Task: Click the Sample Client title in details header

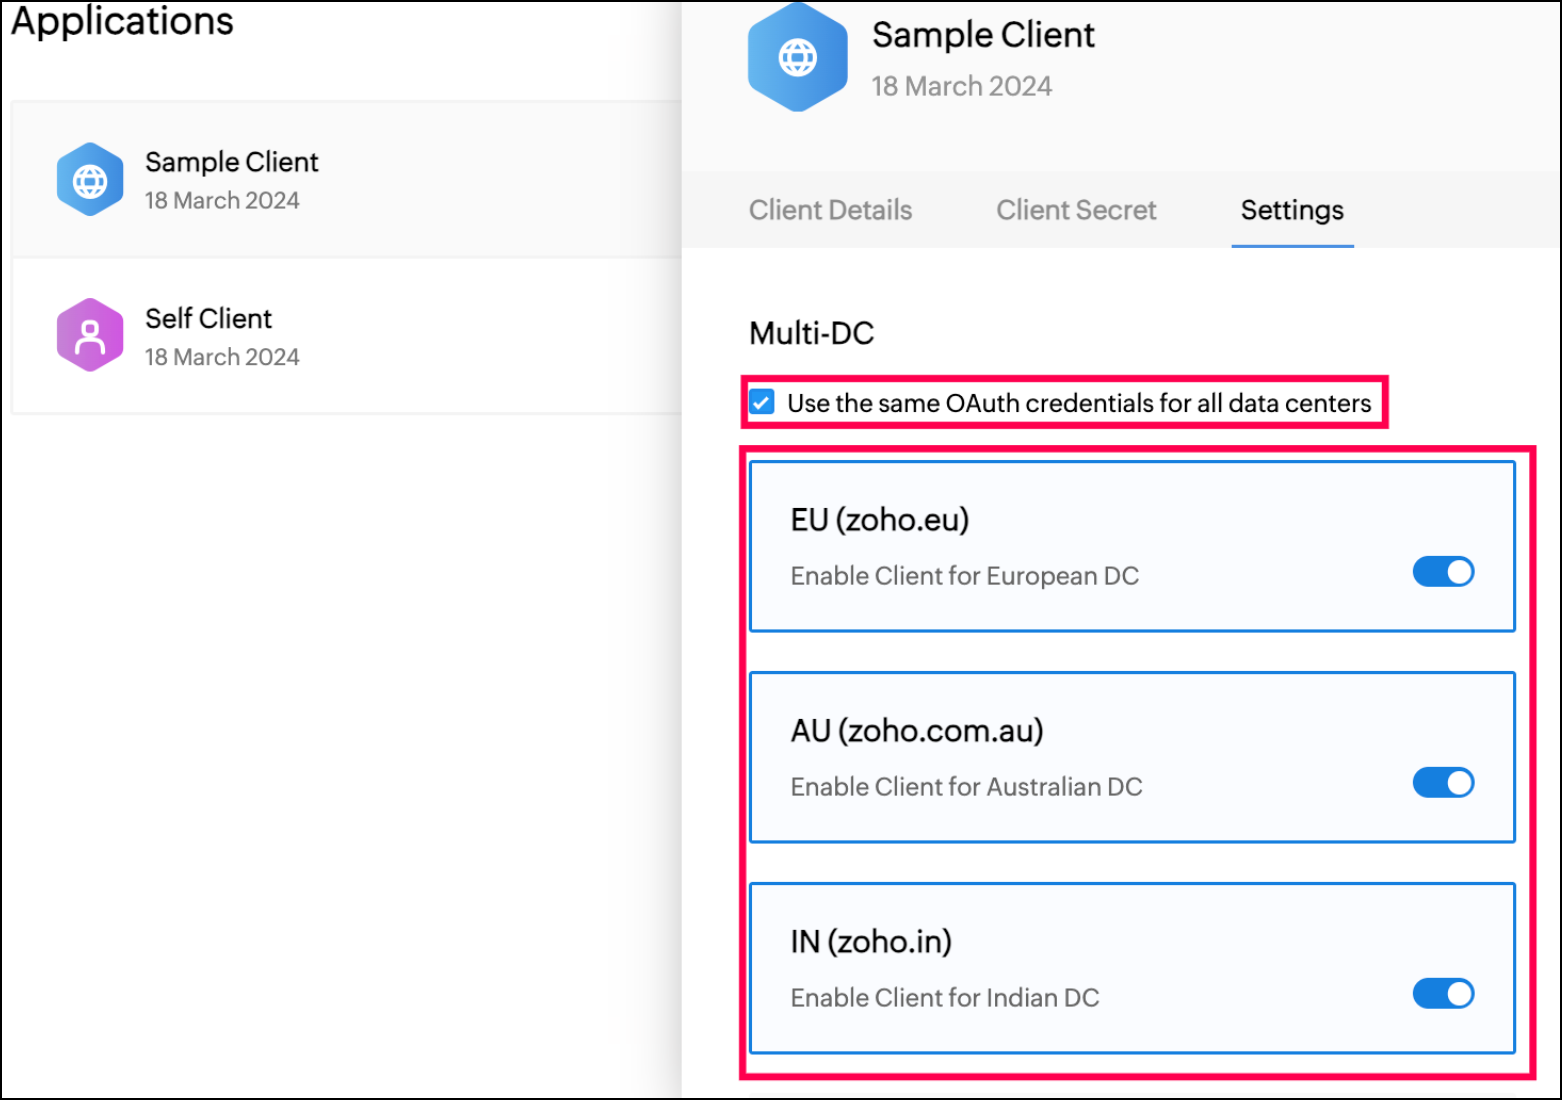Action: point(983,36)
